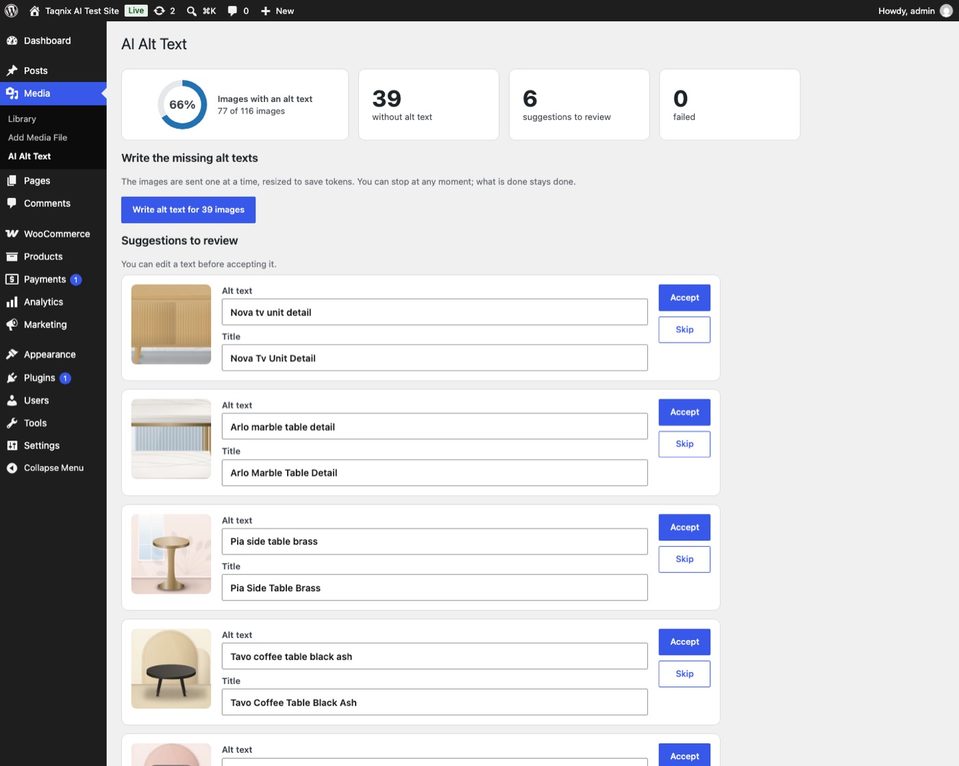Click the Analytics bar chart icon

[x=12, y=302]
